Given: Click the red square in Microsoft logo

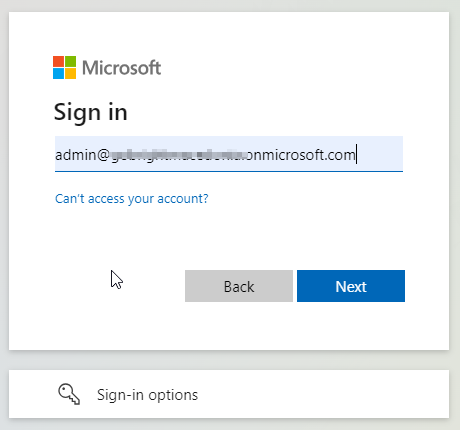Looking at the screenshot, I should [x=58, y=61].
